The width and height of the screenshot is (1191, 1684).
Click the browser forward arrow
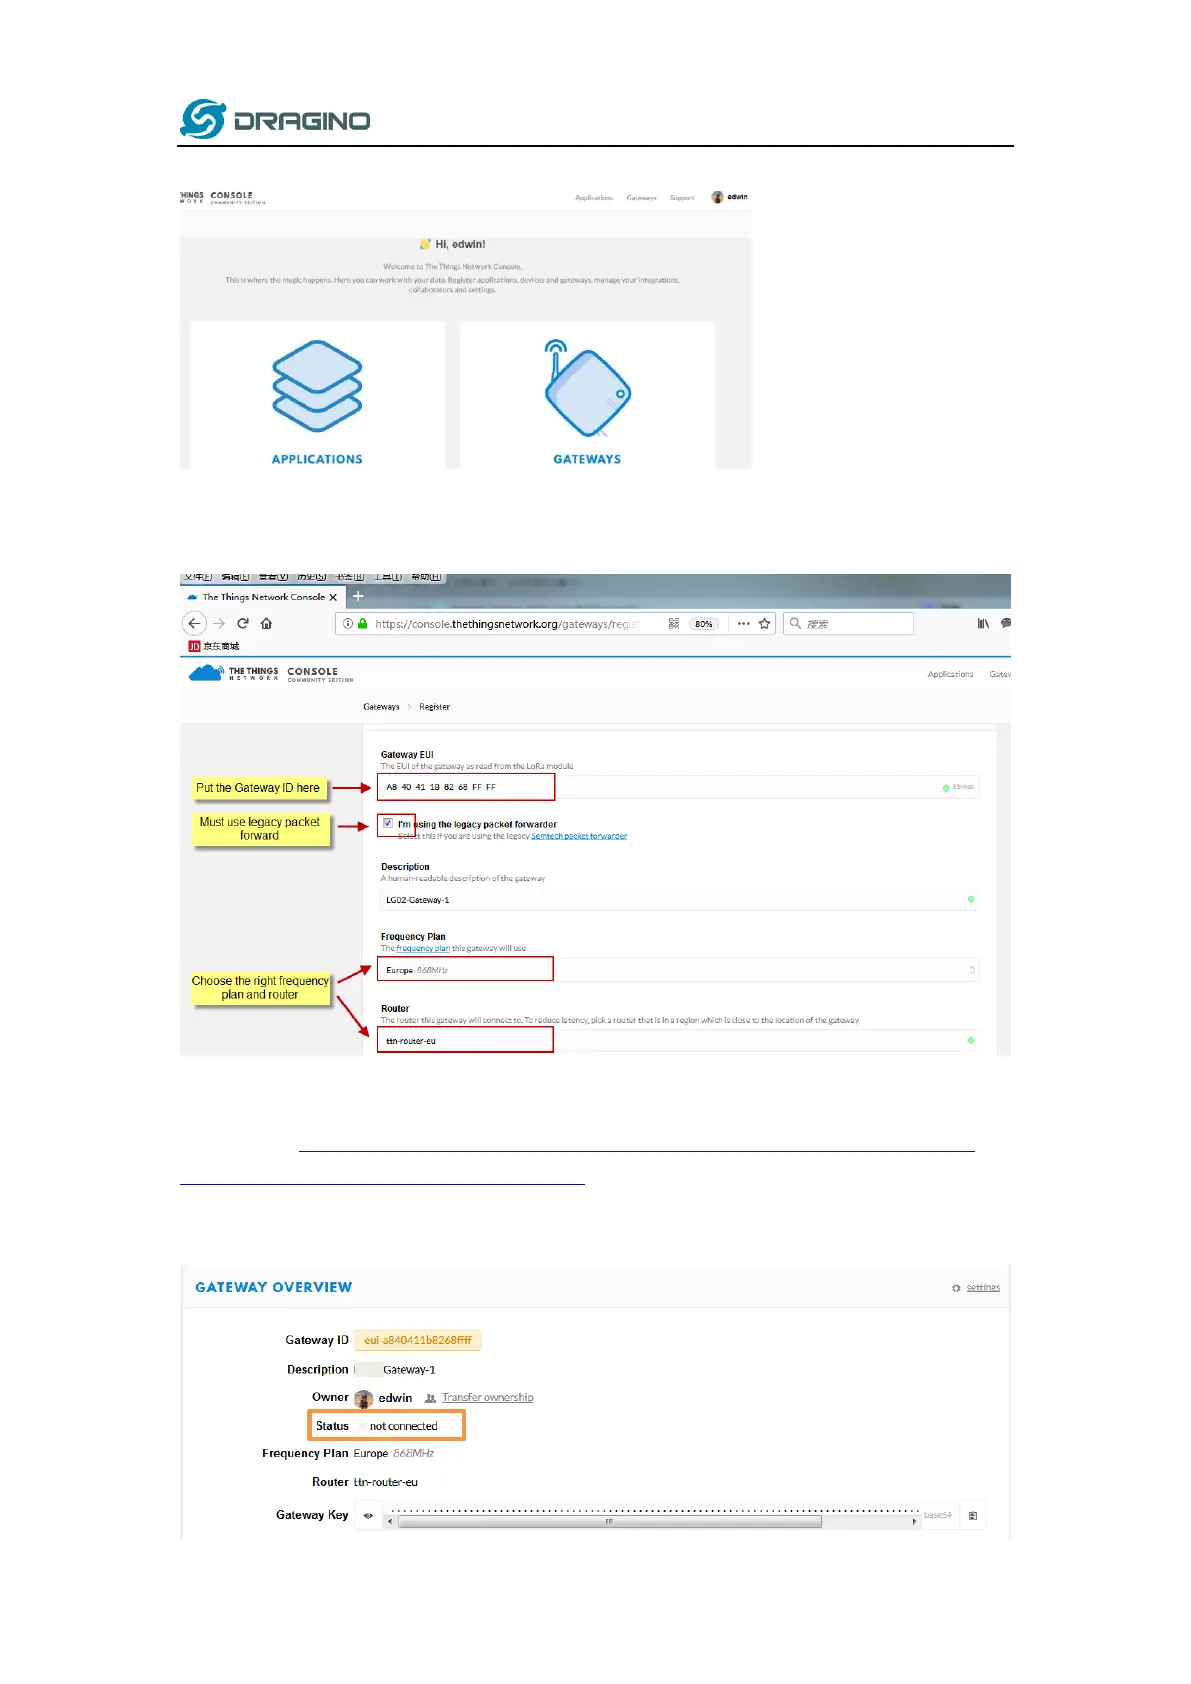click(219, 623)
